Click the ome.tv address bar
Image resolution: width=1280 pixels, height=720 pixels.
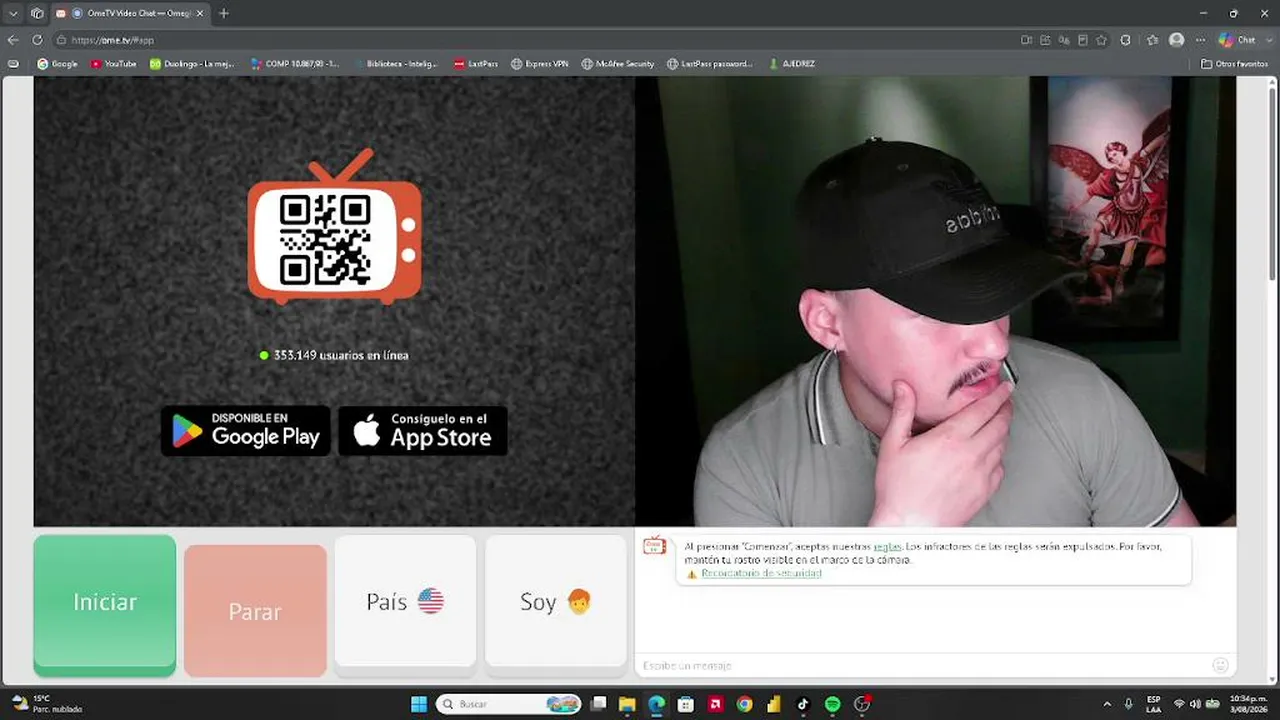tap(530, 40)
